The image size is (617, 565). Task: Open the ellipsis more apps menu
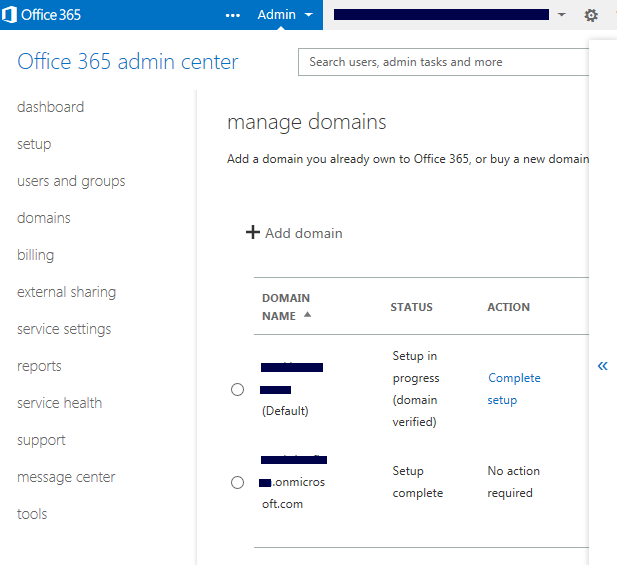point(233,16)
